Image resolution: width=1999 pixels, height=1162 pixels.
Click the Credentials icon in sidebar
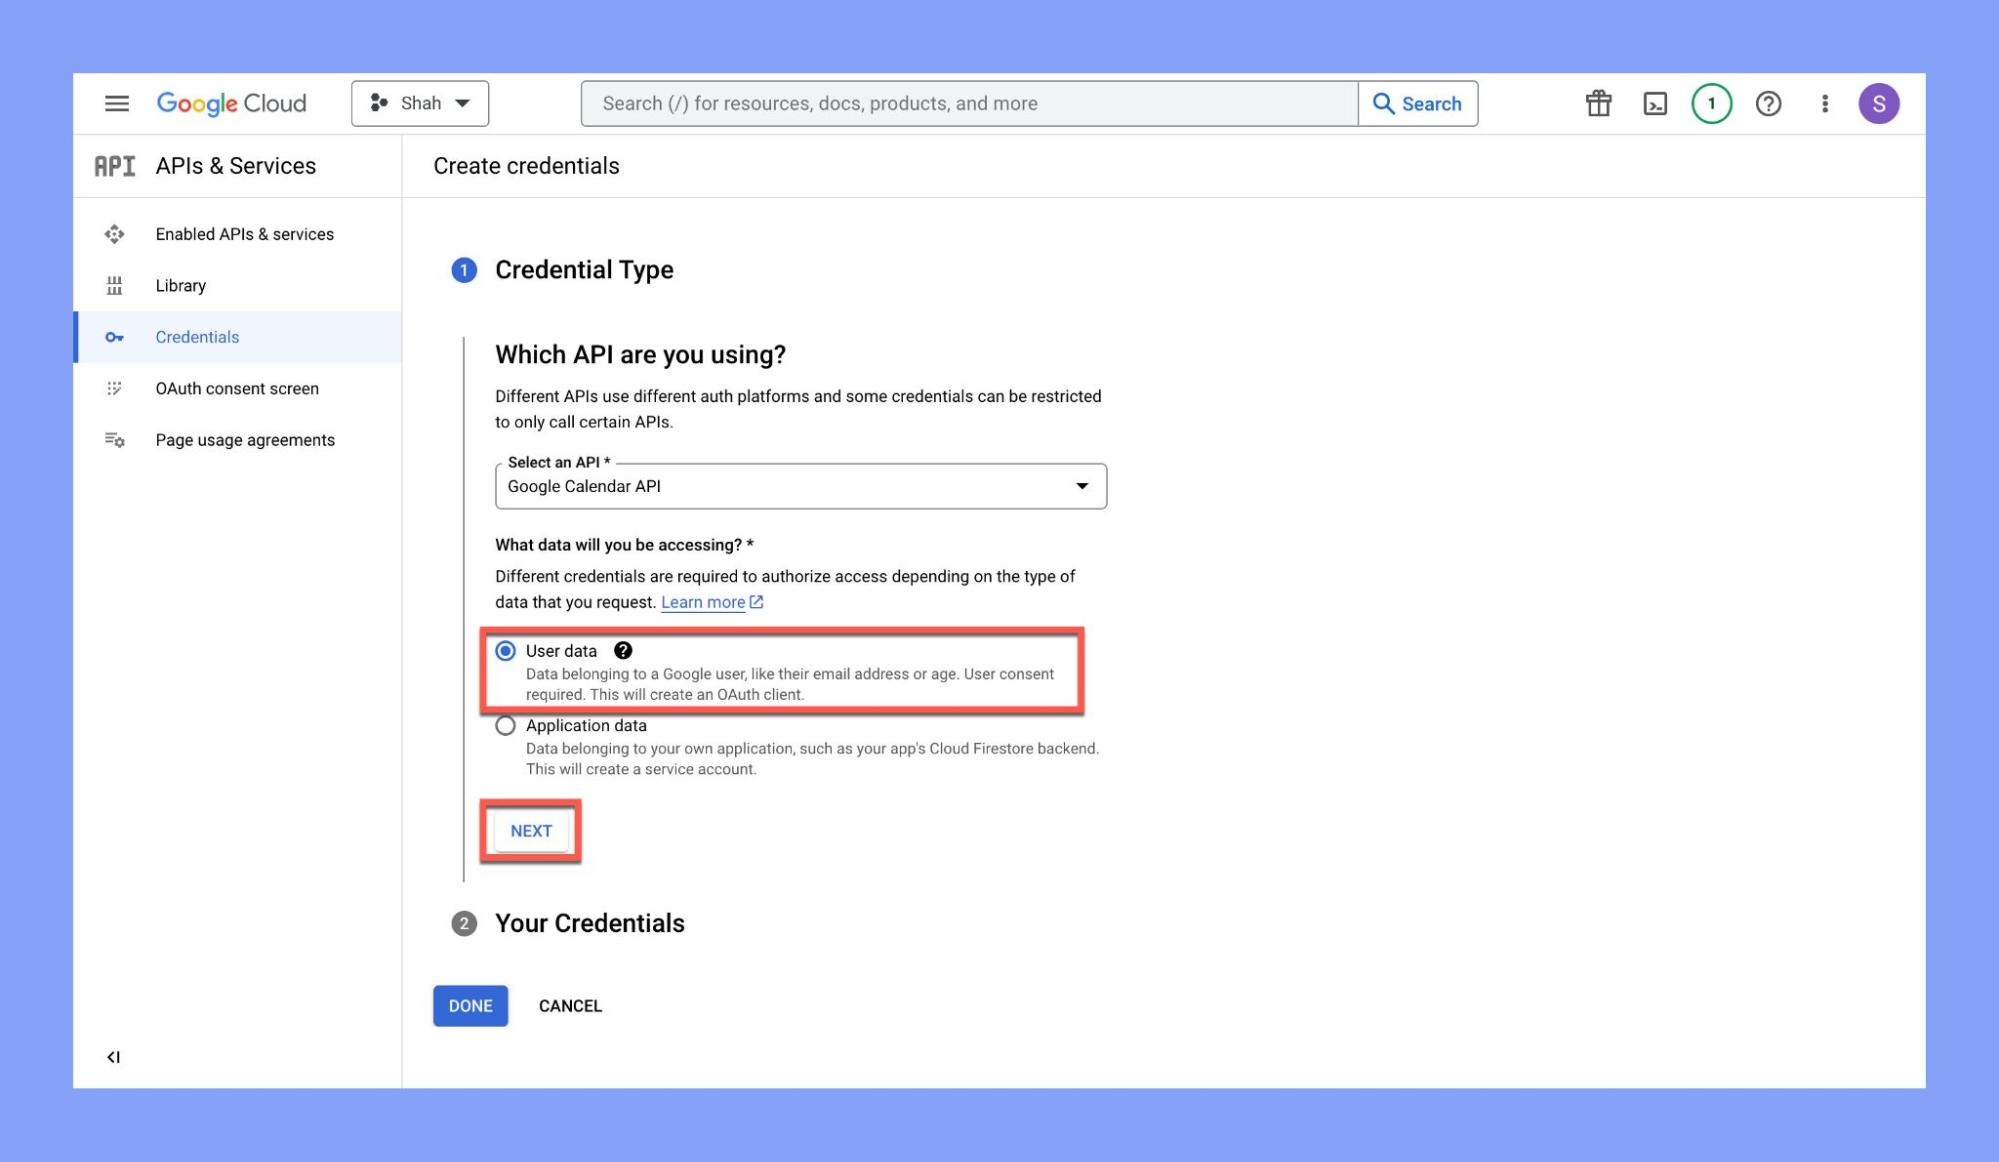[x=113, y=336]
